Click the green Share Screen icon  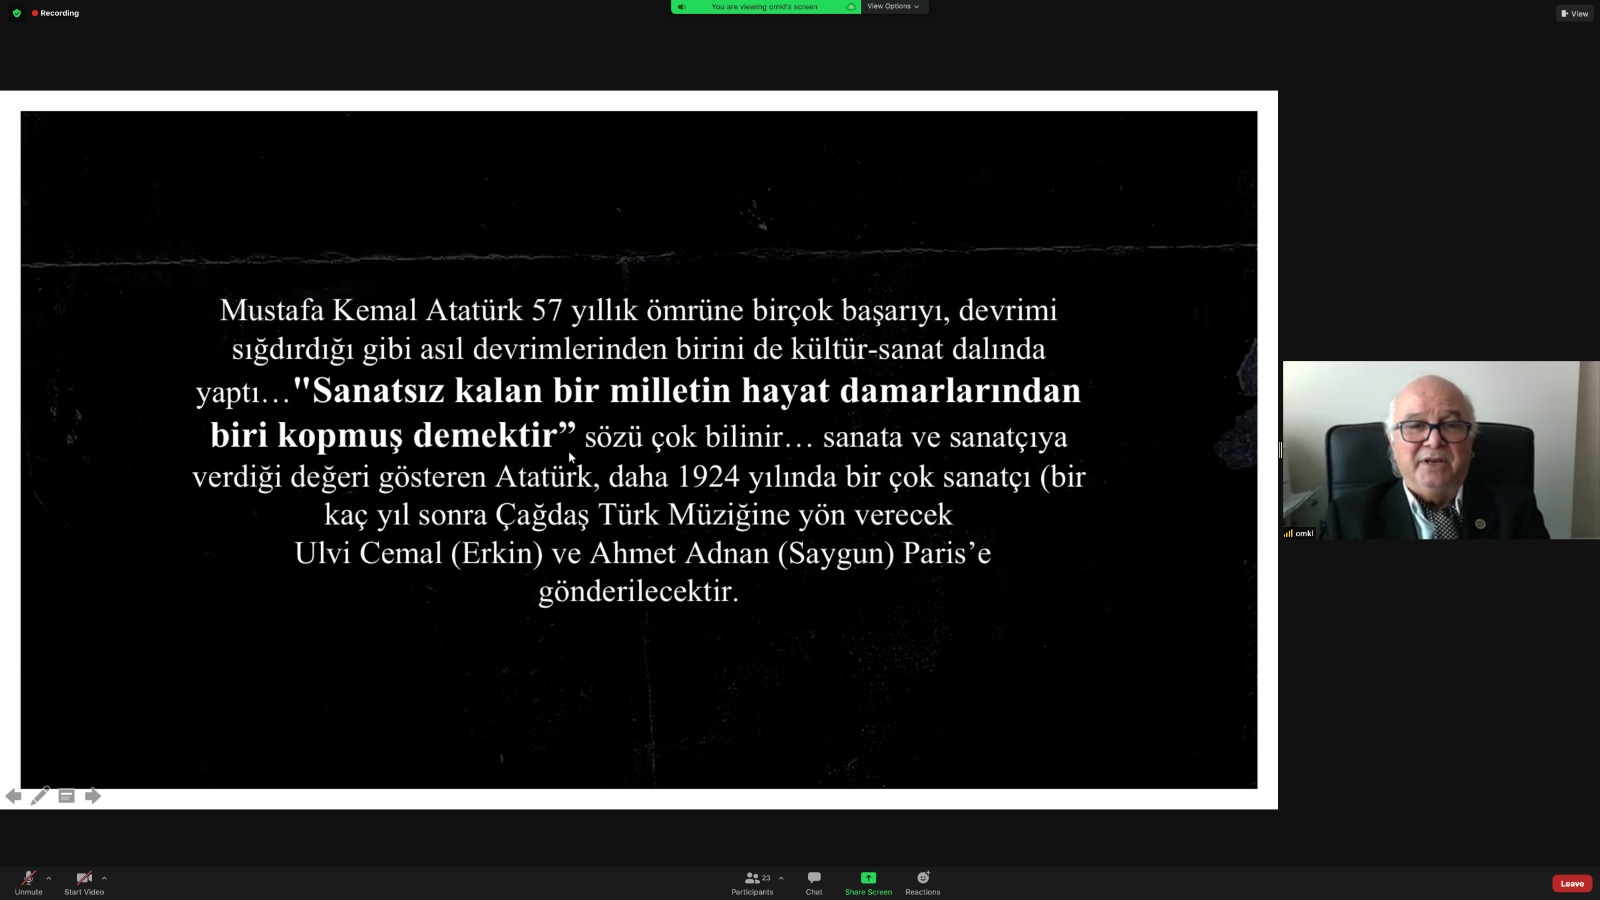coord(868,878)
